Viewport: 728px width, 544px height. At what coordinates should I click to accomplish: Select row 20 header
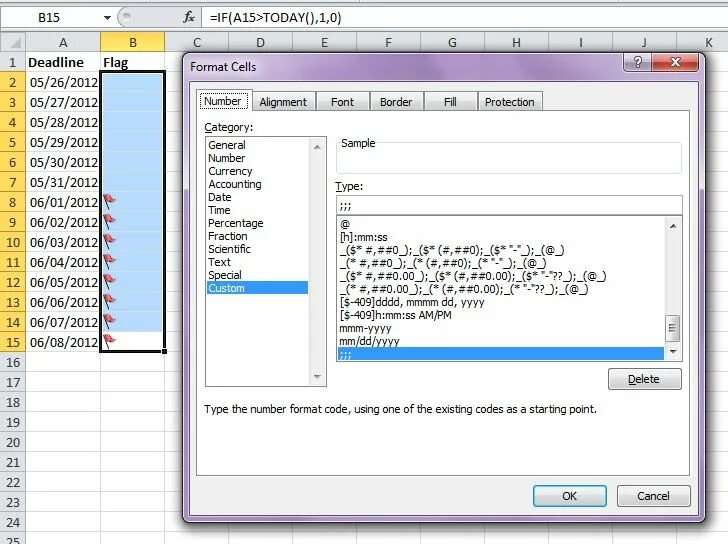13,442
